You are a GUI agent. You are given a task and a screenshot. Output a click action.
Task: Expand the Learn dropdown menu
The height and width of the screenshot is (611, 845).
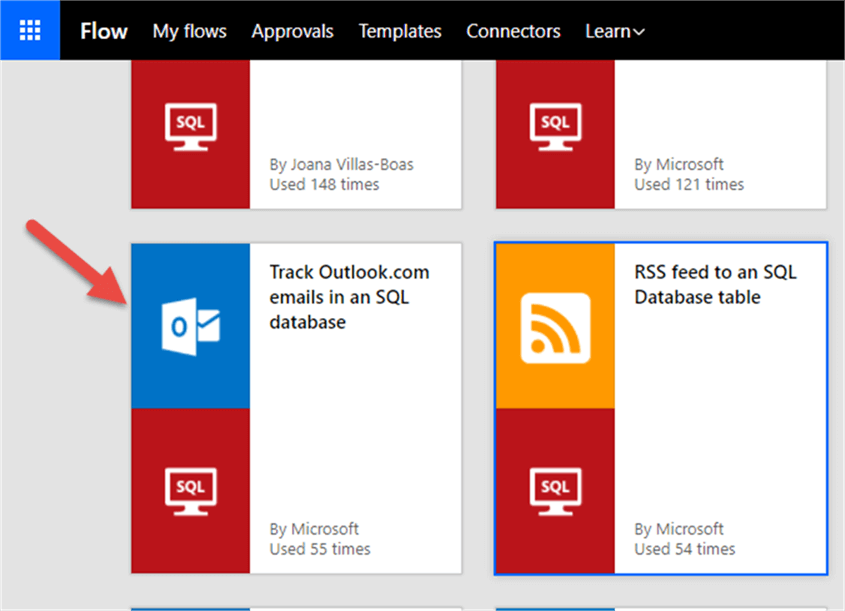click(x=615, y=31)
